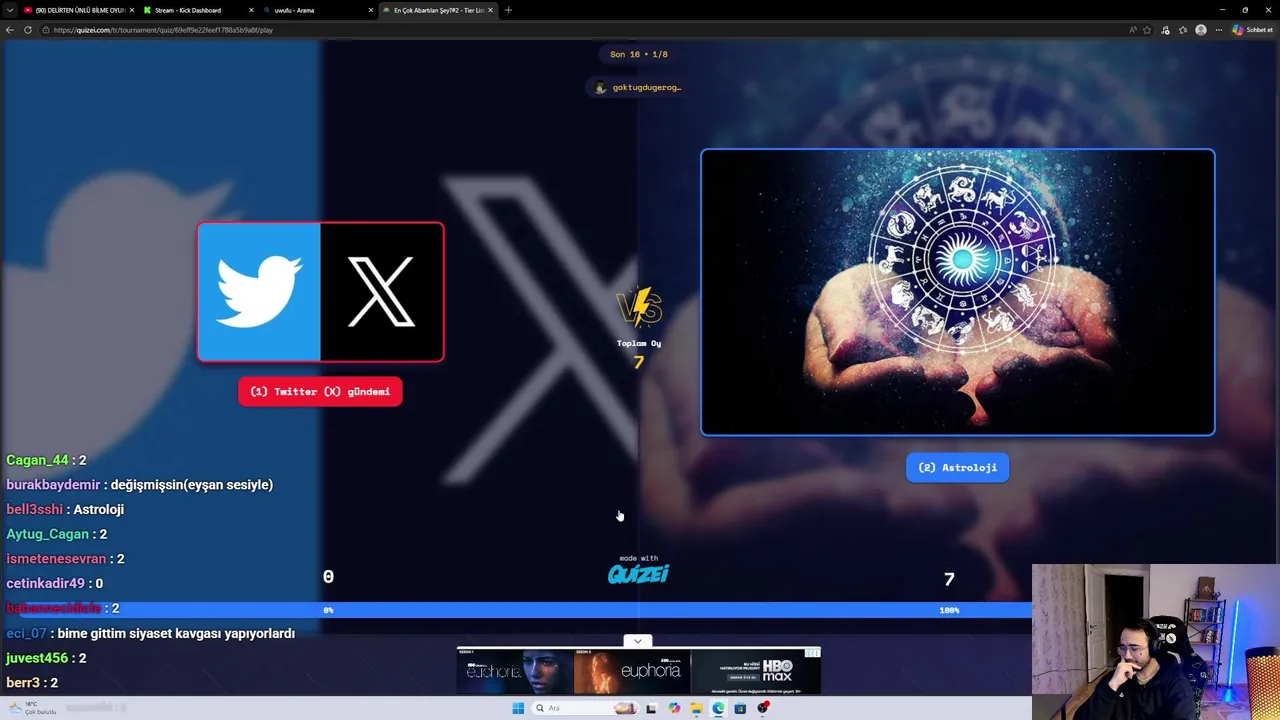Collapse the ad banner with the chevron
The width and height of the screenshot is (1280, 720).
pos(638,641)
